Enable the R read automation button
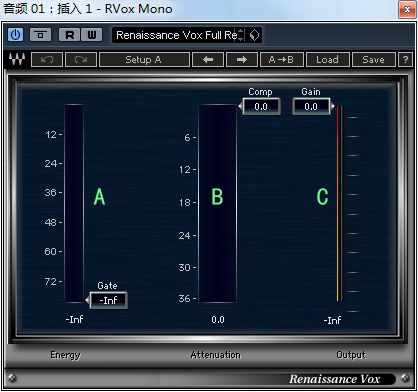The height and width of the screenshot is (392, 418). click(x=69, y=35)
